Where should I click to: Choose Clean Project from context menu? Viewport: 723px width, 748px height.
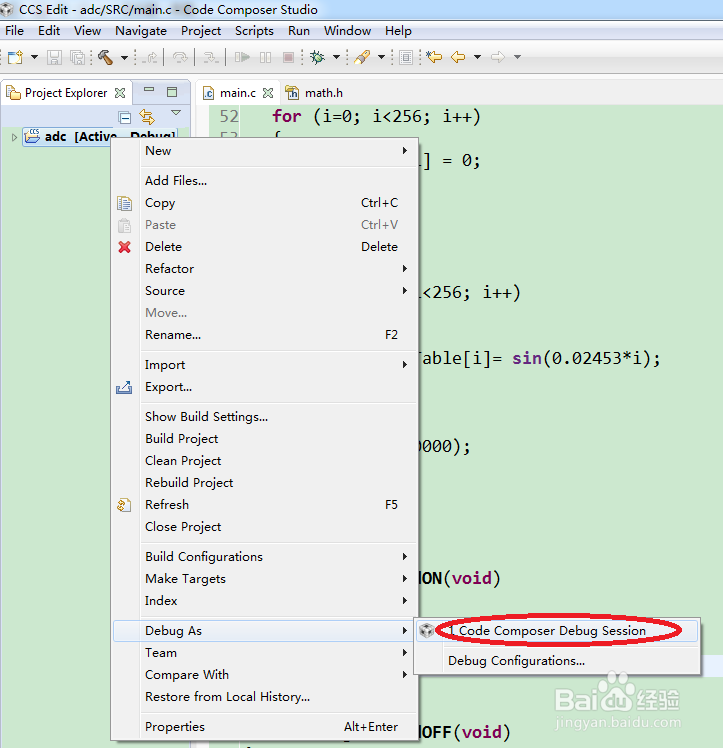click(x=265, y=460)
